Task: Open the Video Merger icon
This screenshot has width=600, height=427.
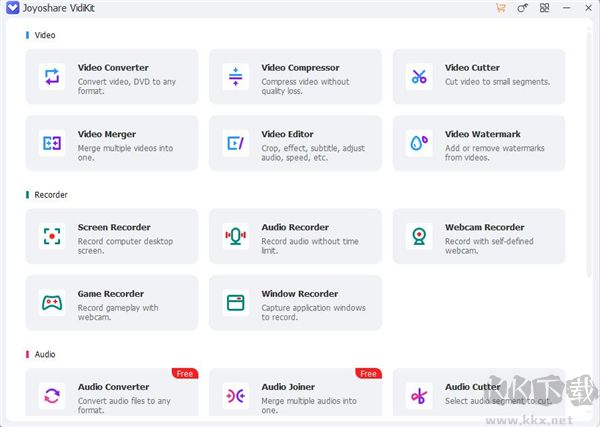Action: click(52, 143)
